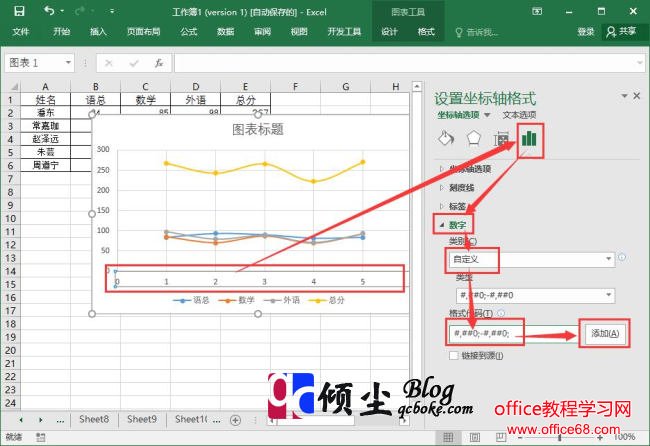The height and width of the screenshot is (446, 650).
Task: Click cell containing 周道宁
Action: click(x=45, y=165)
